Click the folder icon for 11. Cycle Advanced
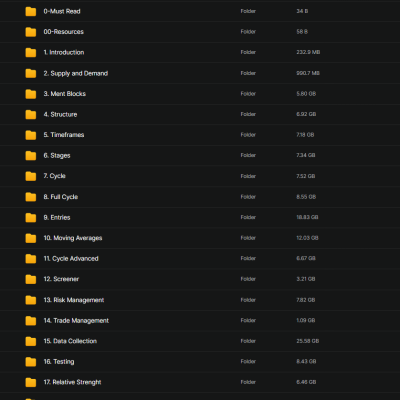 [x=31, y=259]
